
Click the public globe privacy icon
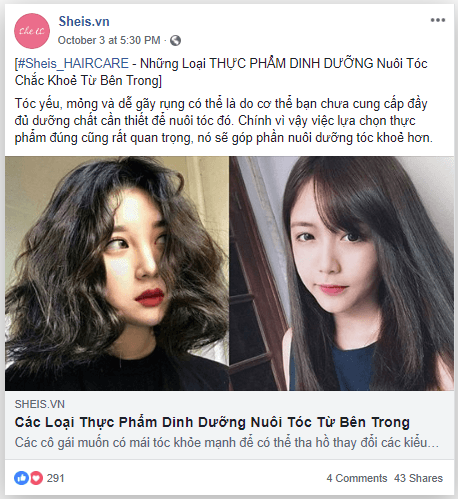point(175,41)
